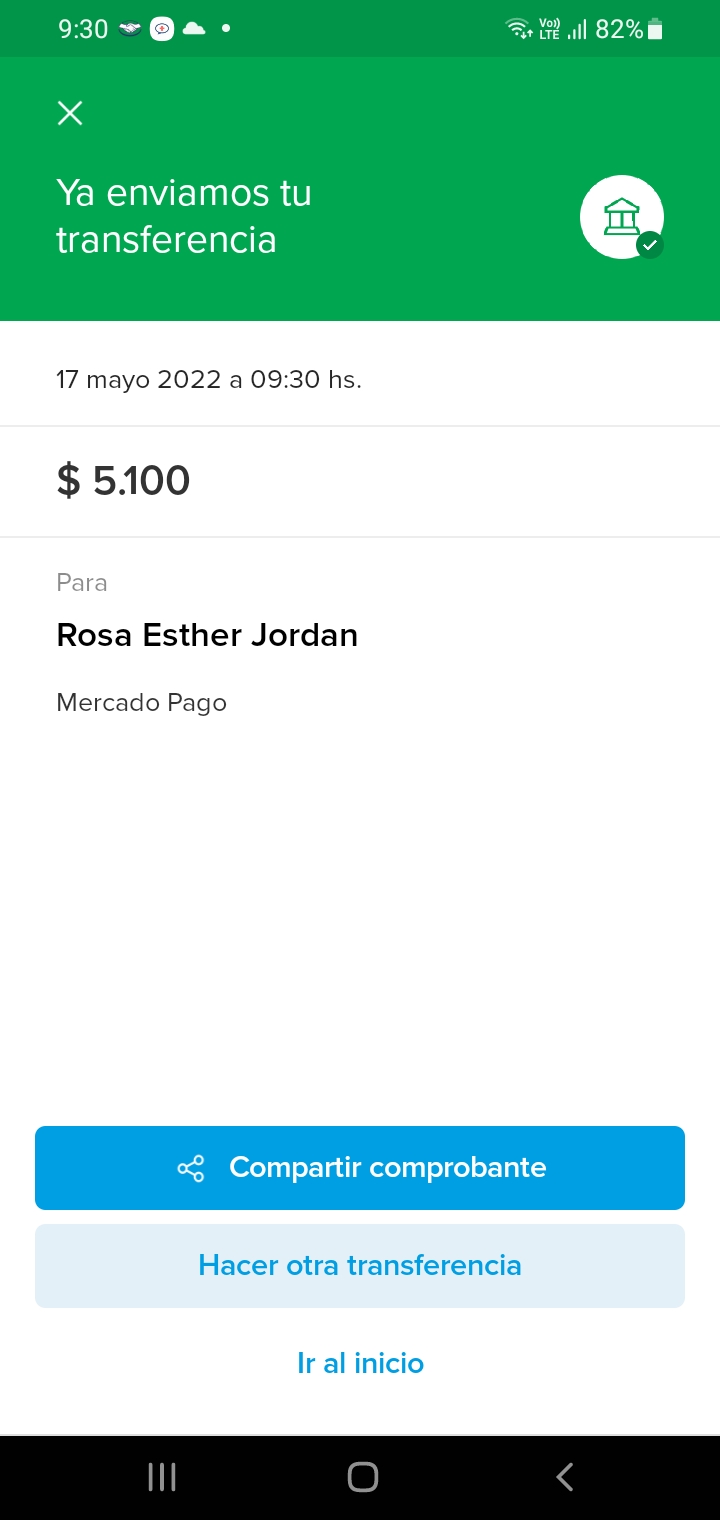Tap recipient name Rosa Esther Jordan
Screen dimensions: 720x1520
[207, 635]
